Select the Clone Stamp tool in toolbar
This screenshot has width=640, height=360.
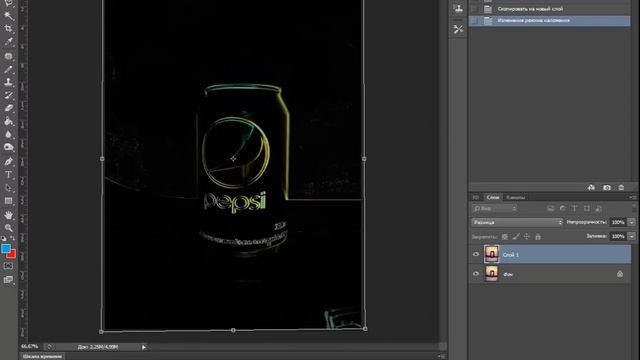coord(8,82)
